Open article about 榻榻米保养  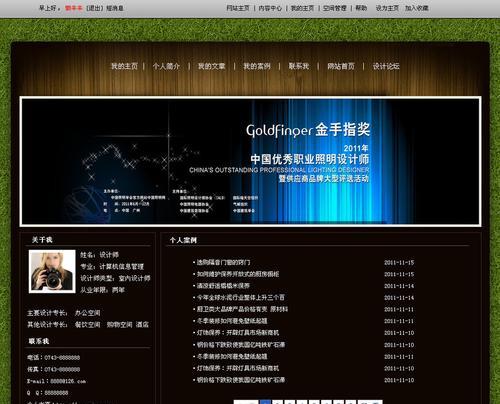(223, 286)
